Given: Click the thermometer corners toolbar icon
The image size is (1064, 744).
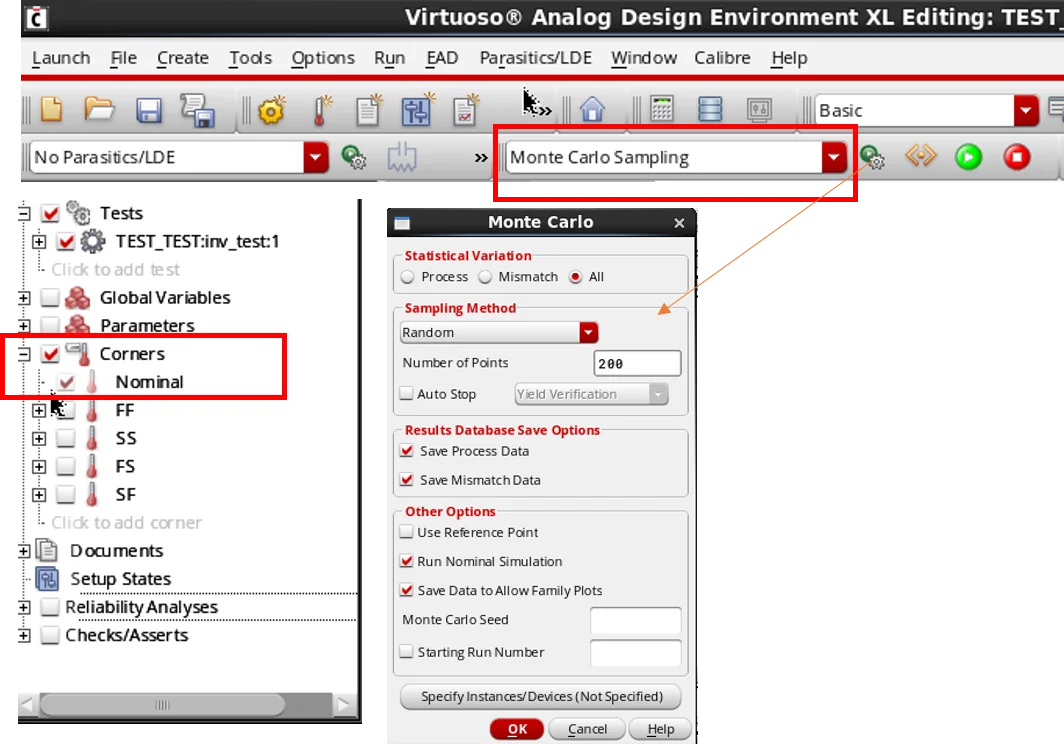Looking at the screenshot, I should pos(321,110).
